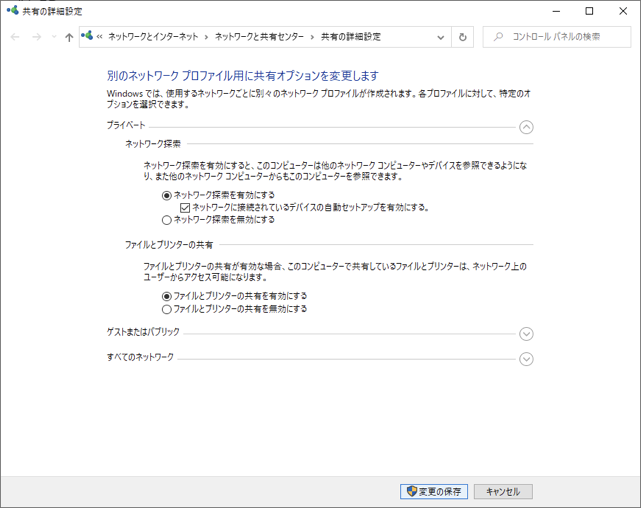Click the ファイルとプリンターの共有 heading
The image size is (641, 508).
pos(169,245)
